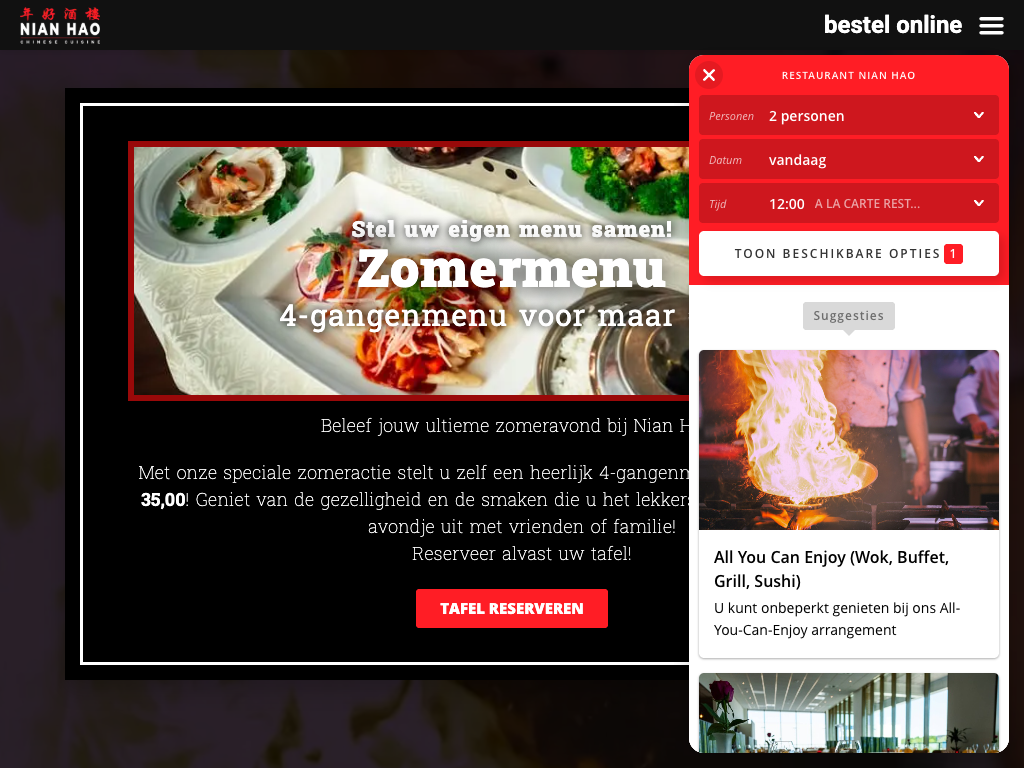Click the Zomermenu banner image
Image resolution: width=1024 pixels, height=768 pixels.
[411, 270]
